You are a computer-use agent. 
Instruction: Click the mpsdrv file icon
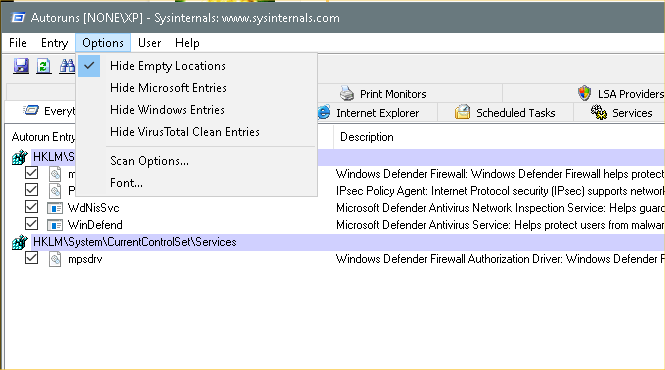pyautogui.click(x=55, y=259)
